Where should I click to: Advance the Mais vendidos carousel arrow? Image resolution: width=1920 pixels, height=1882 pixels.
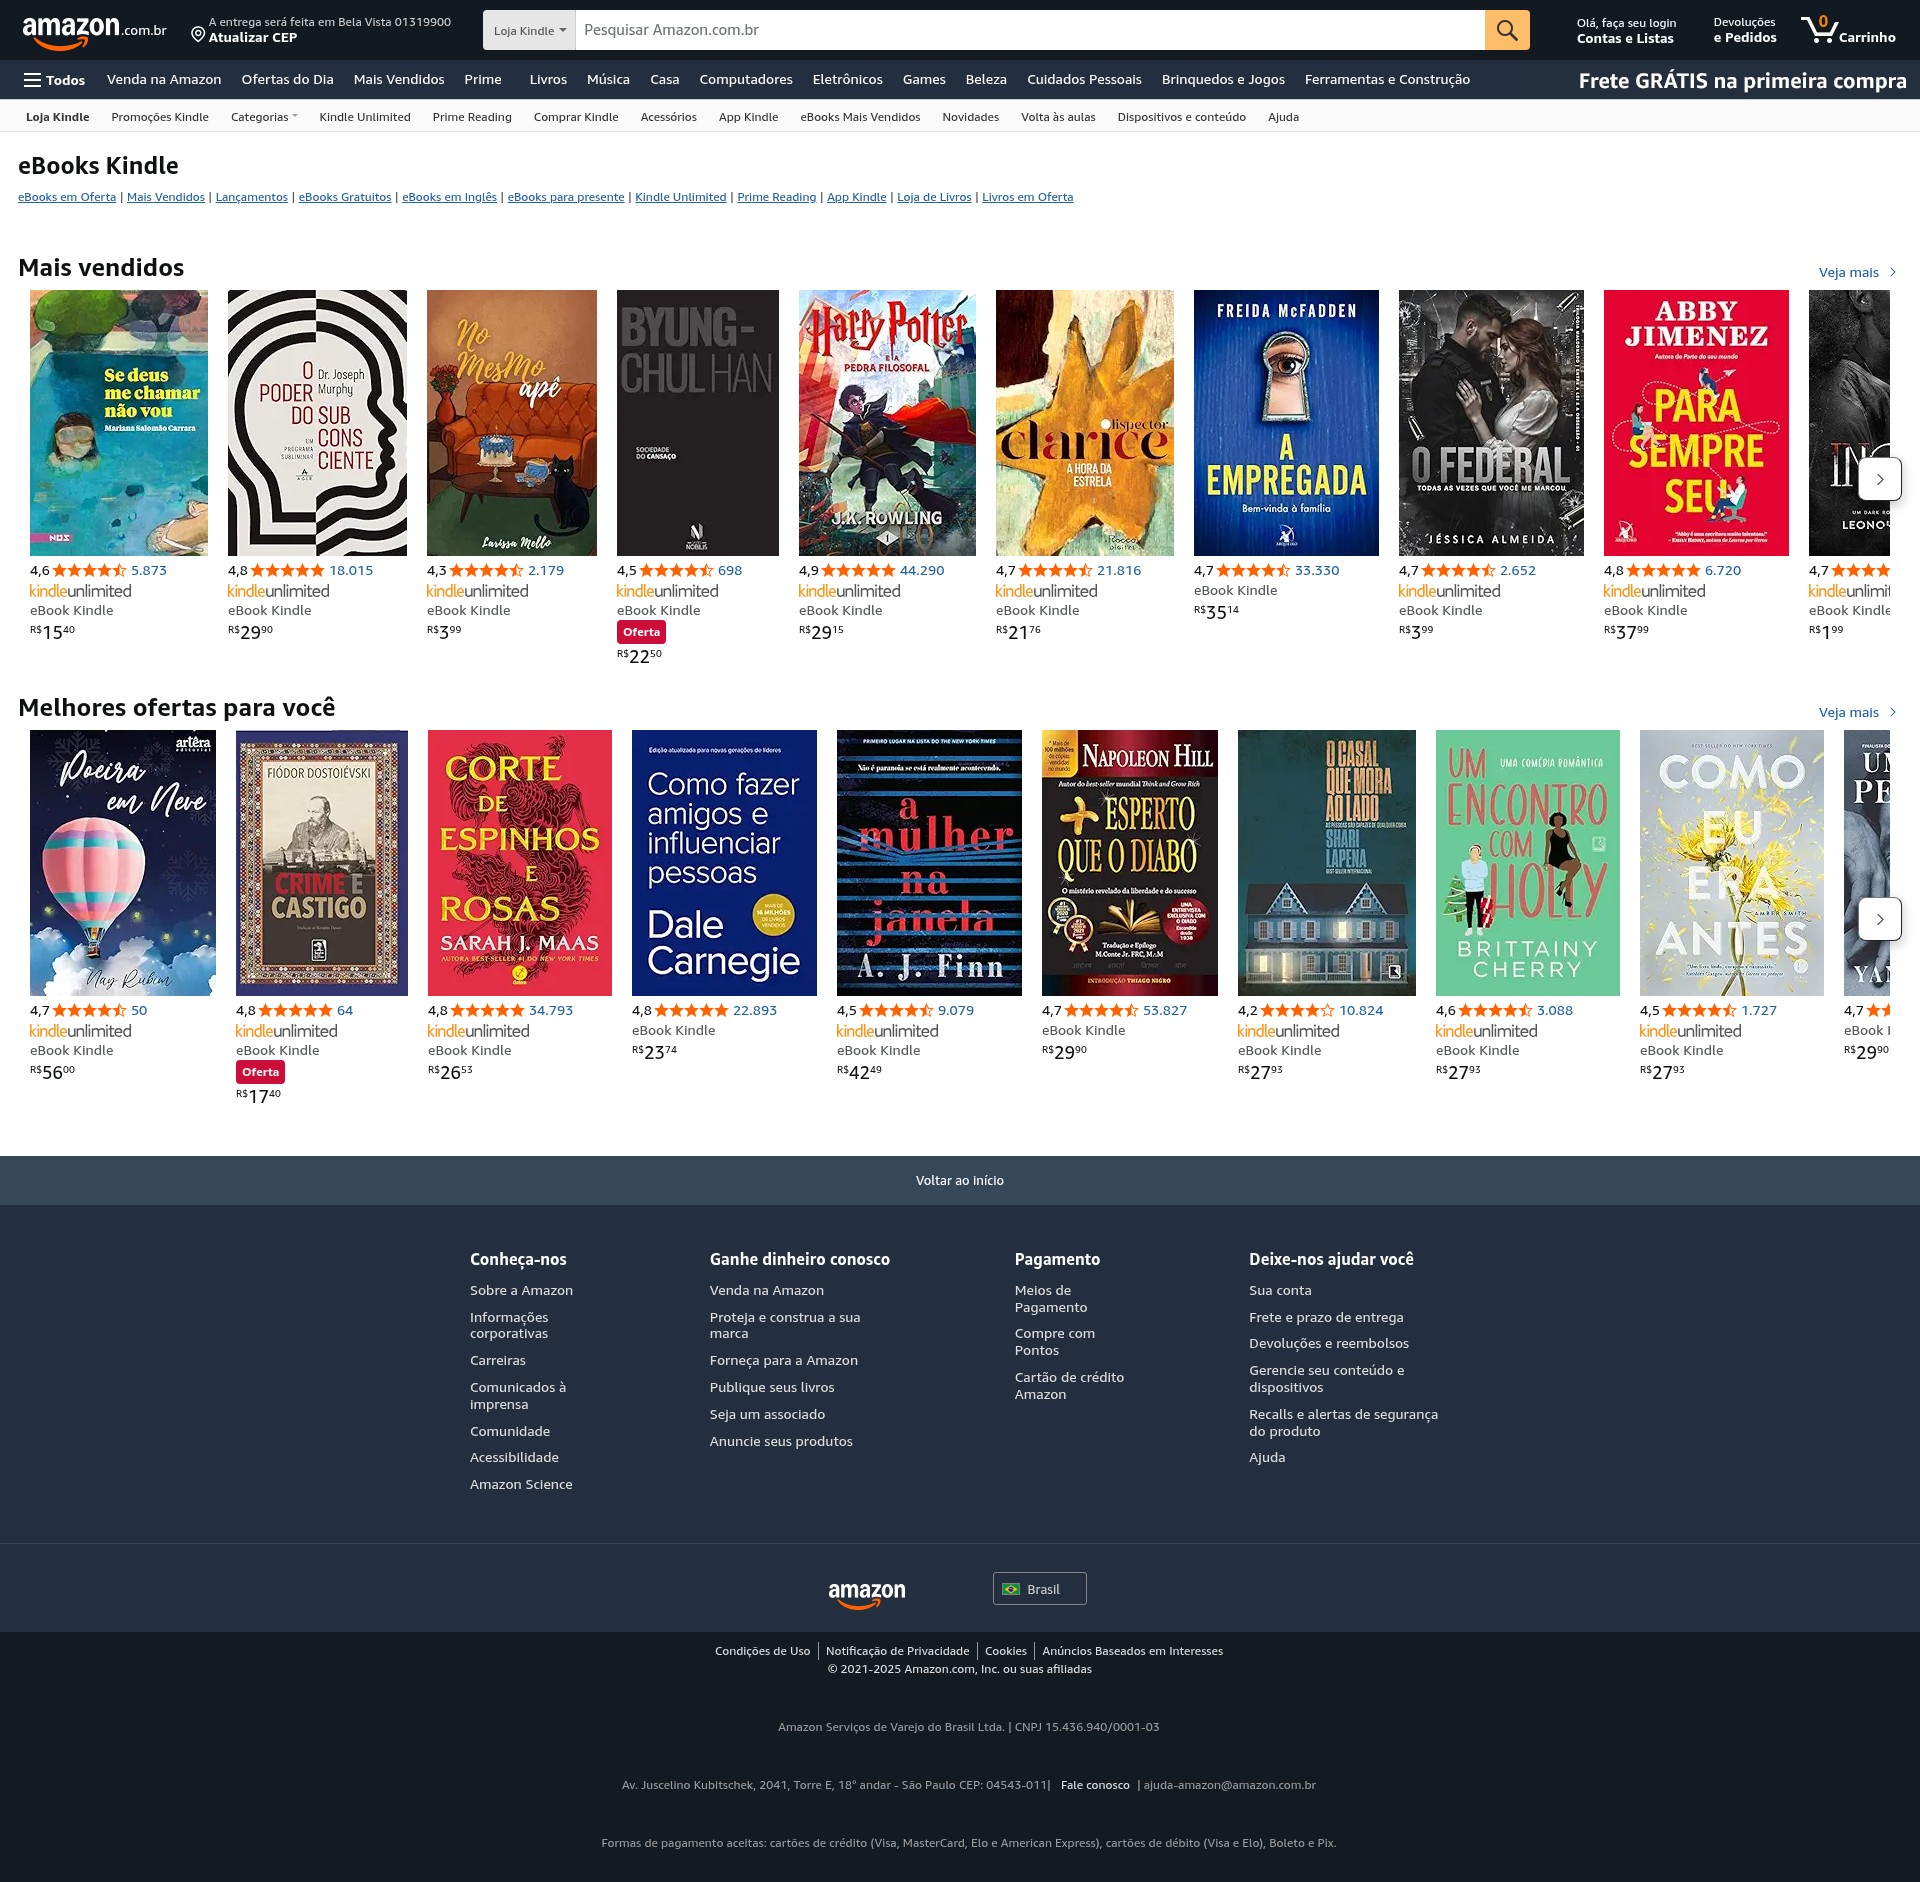1880,479
